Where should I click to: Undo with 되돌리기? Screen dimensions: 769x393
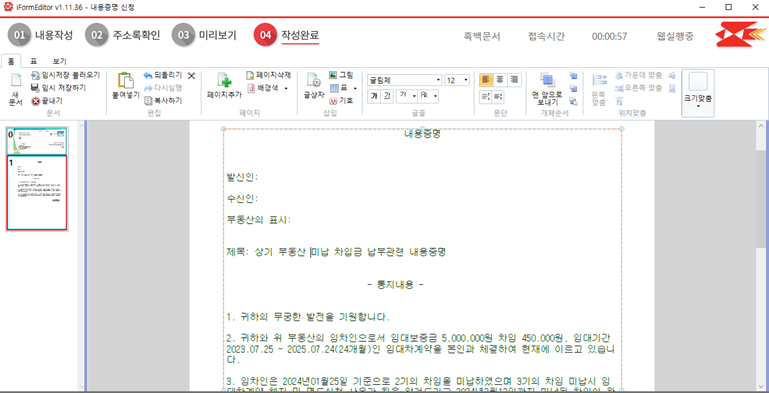coord(163,75)
